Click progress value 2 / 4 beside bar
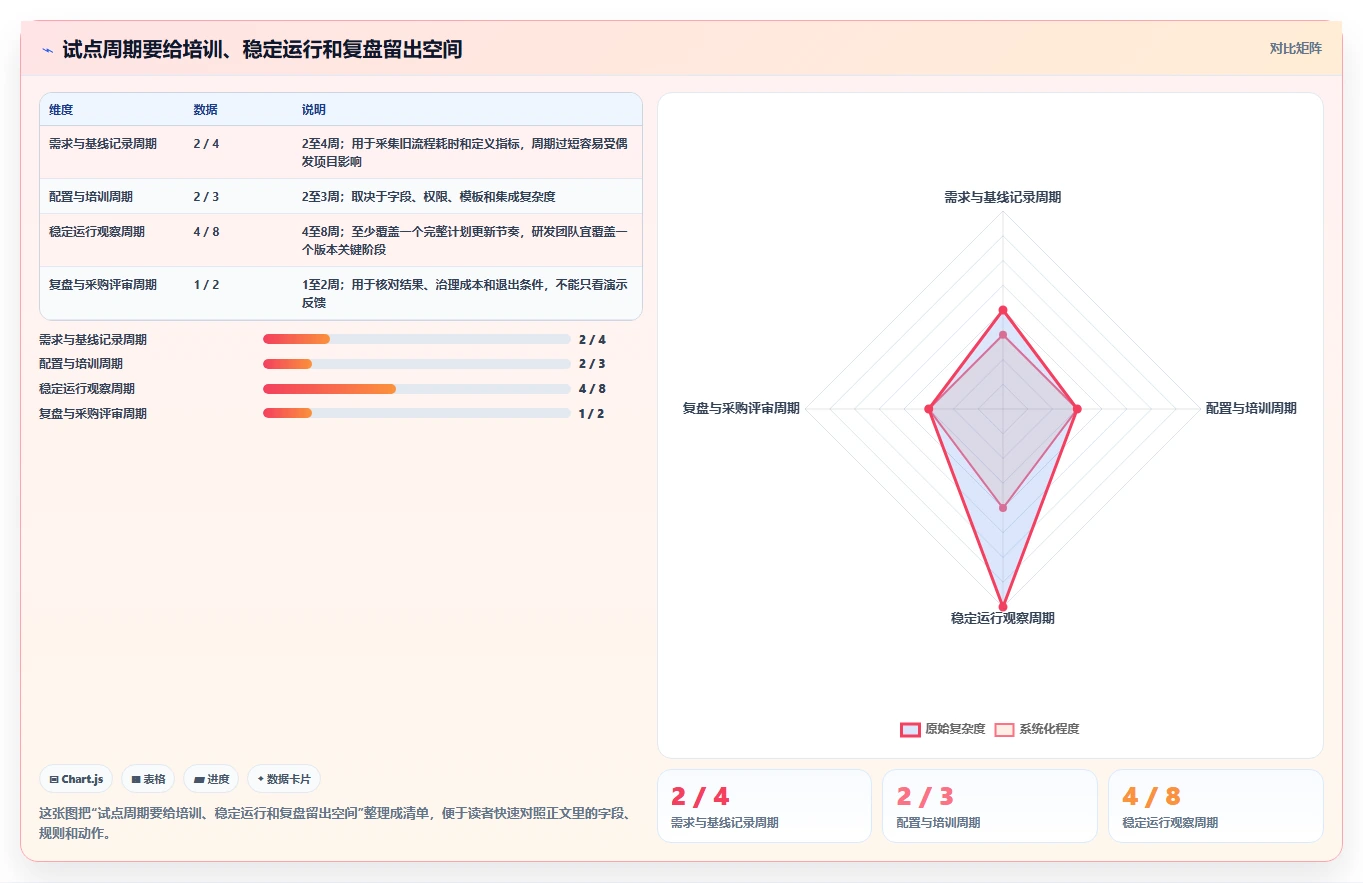Screen dimensions: 1363x883 (592, 339)
